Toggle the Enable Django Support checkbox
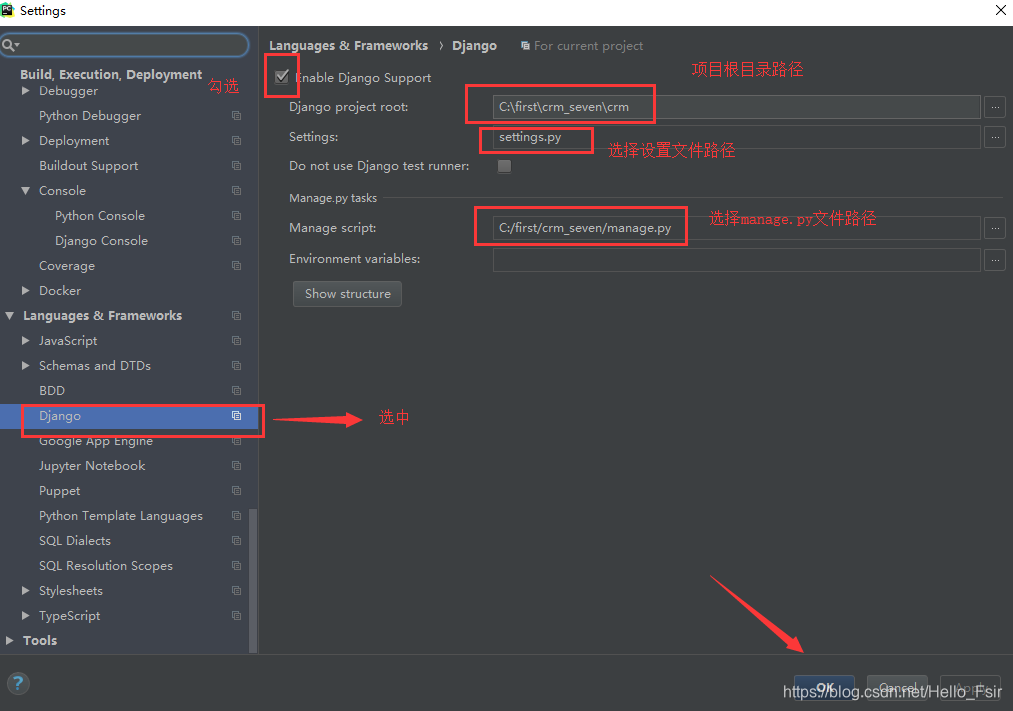The height and width of the screenshot is (711, 1013). pos(282,77)
